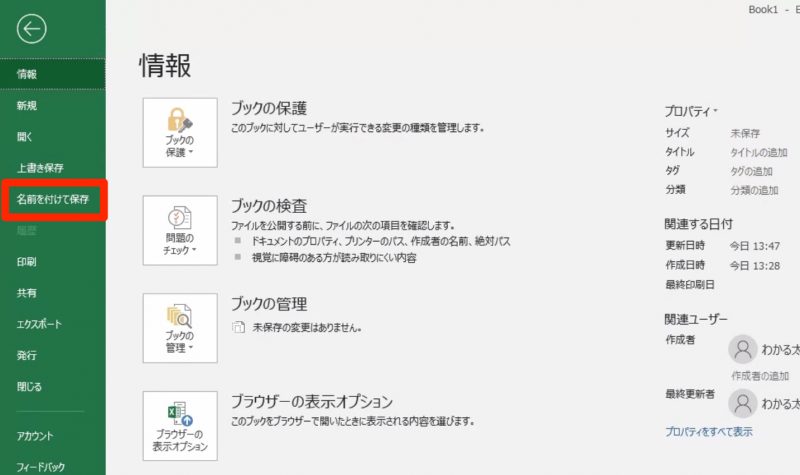This screenshot has width=800, height=475.
Task: Click the プロパティをすべて表示 link
Action: 709,431
